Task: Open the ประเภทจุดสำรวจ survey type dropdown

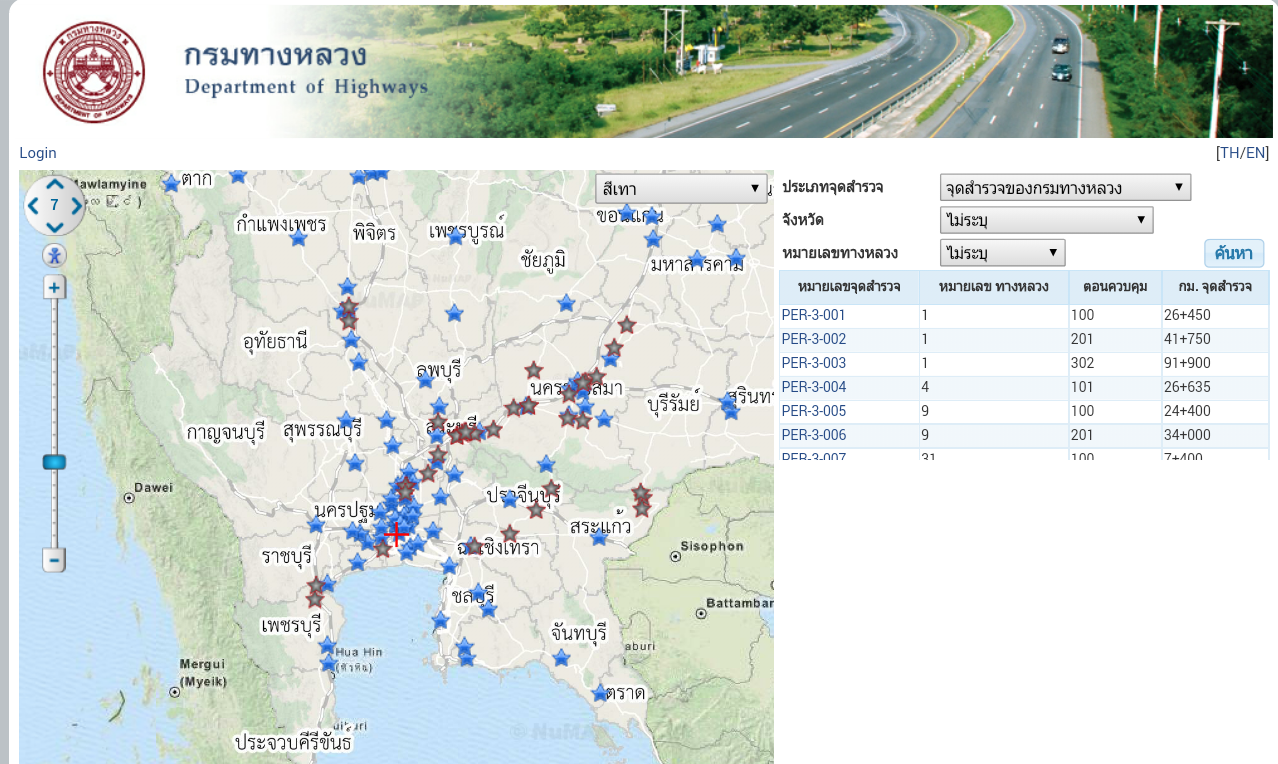Action: point(1065,188)
